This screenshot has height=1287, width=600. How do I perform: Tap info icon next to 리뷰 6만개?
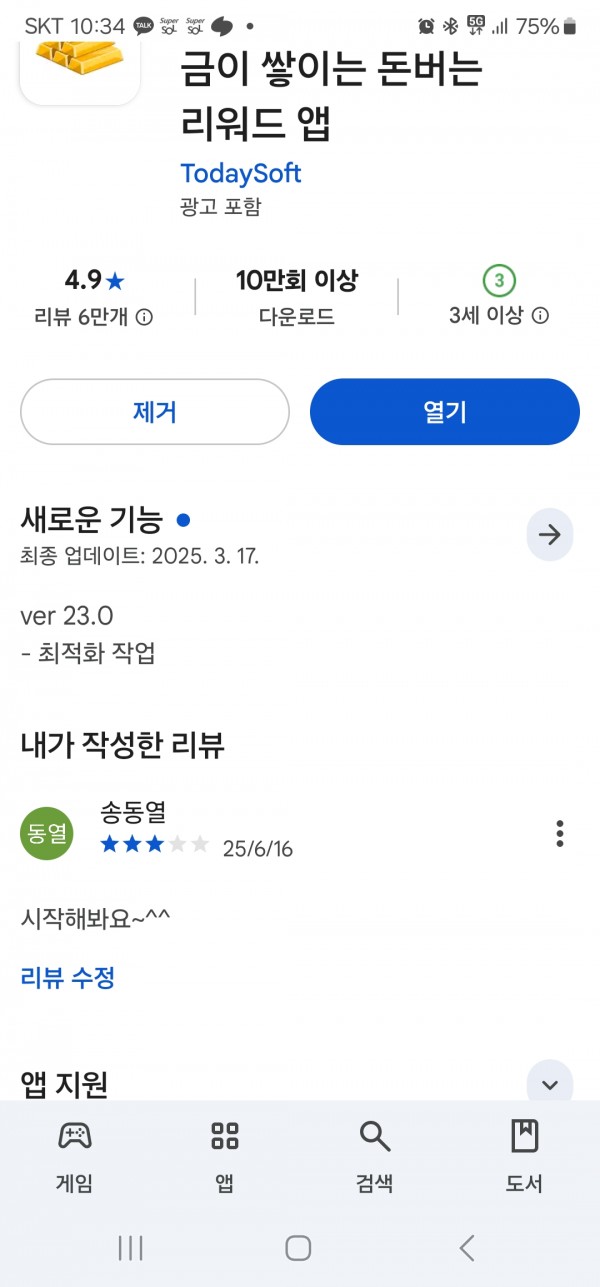tap(144, 316)
